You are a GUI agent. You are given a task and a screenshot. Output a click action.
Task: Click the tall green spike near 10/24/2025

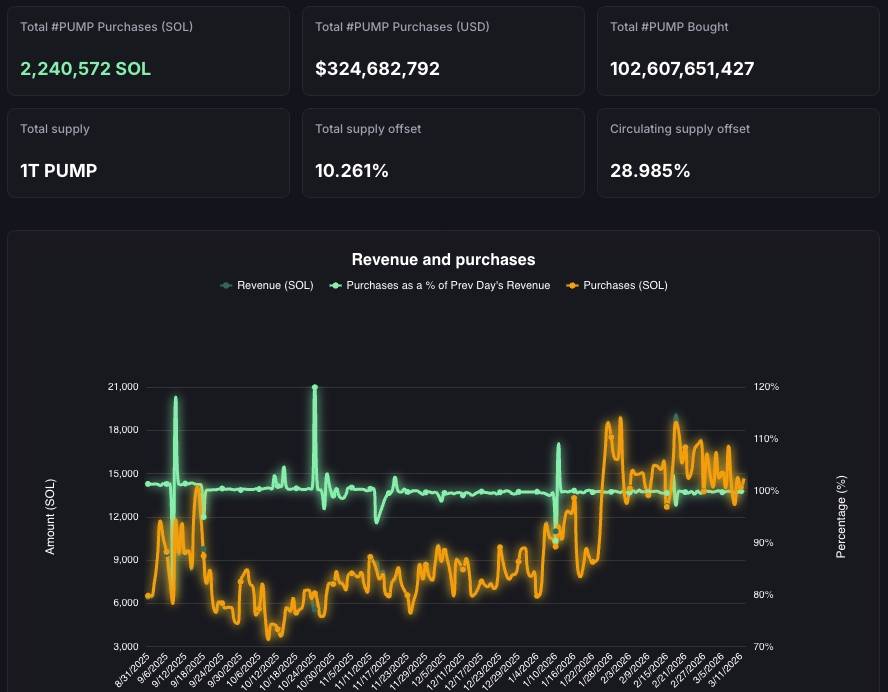[315, 387]
